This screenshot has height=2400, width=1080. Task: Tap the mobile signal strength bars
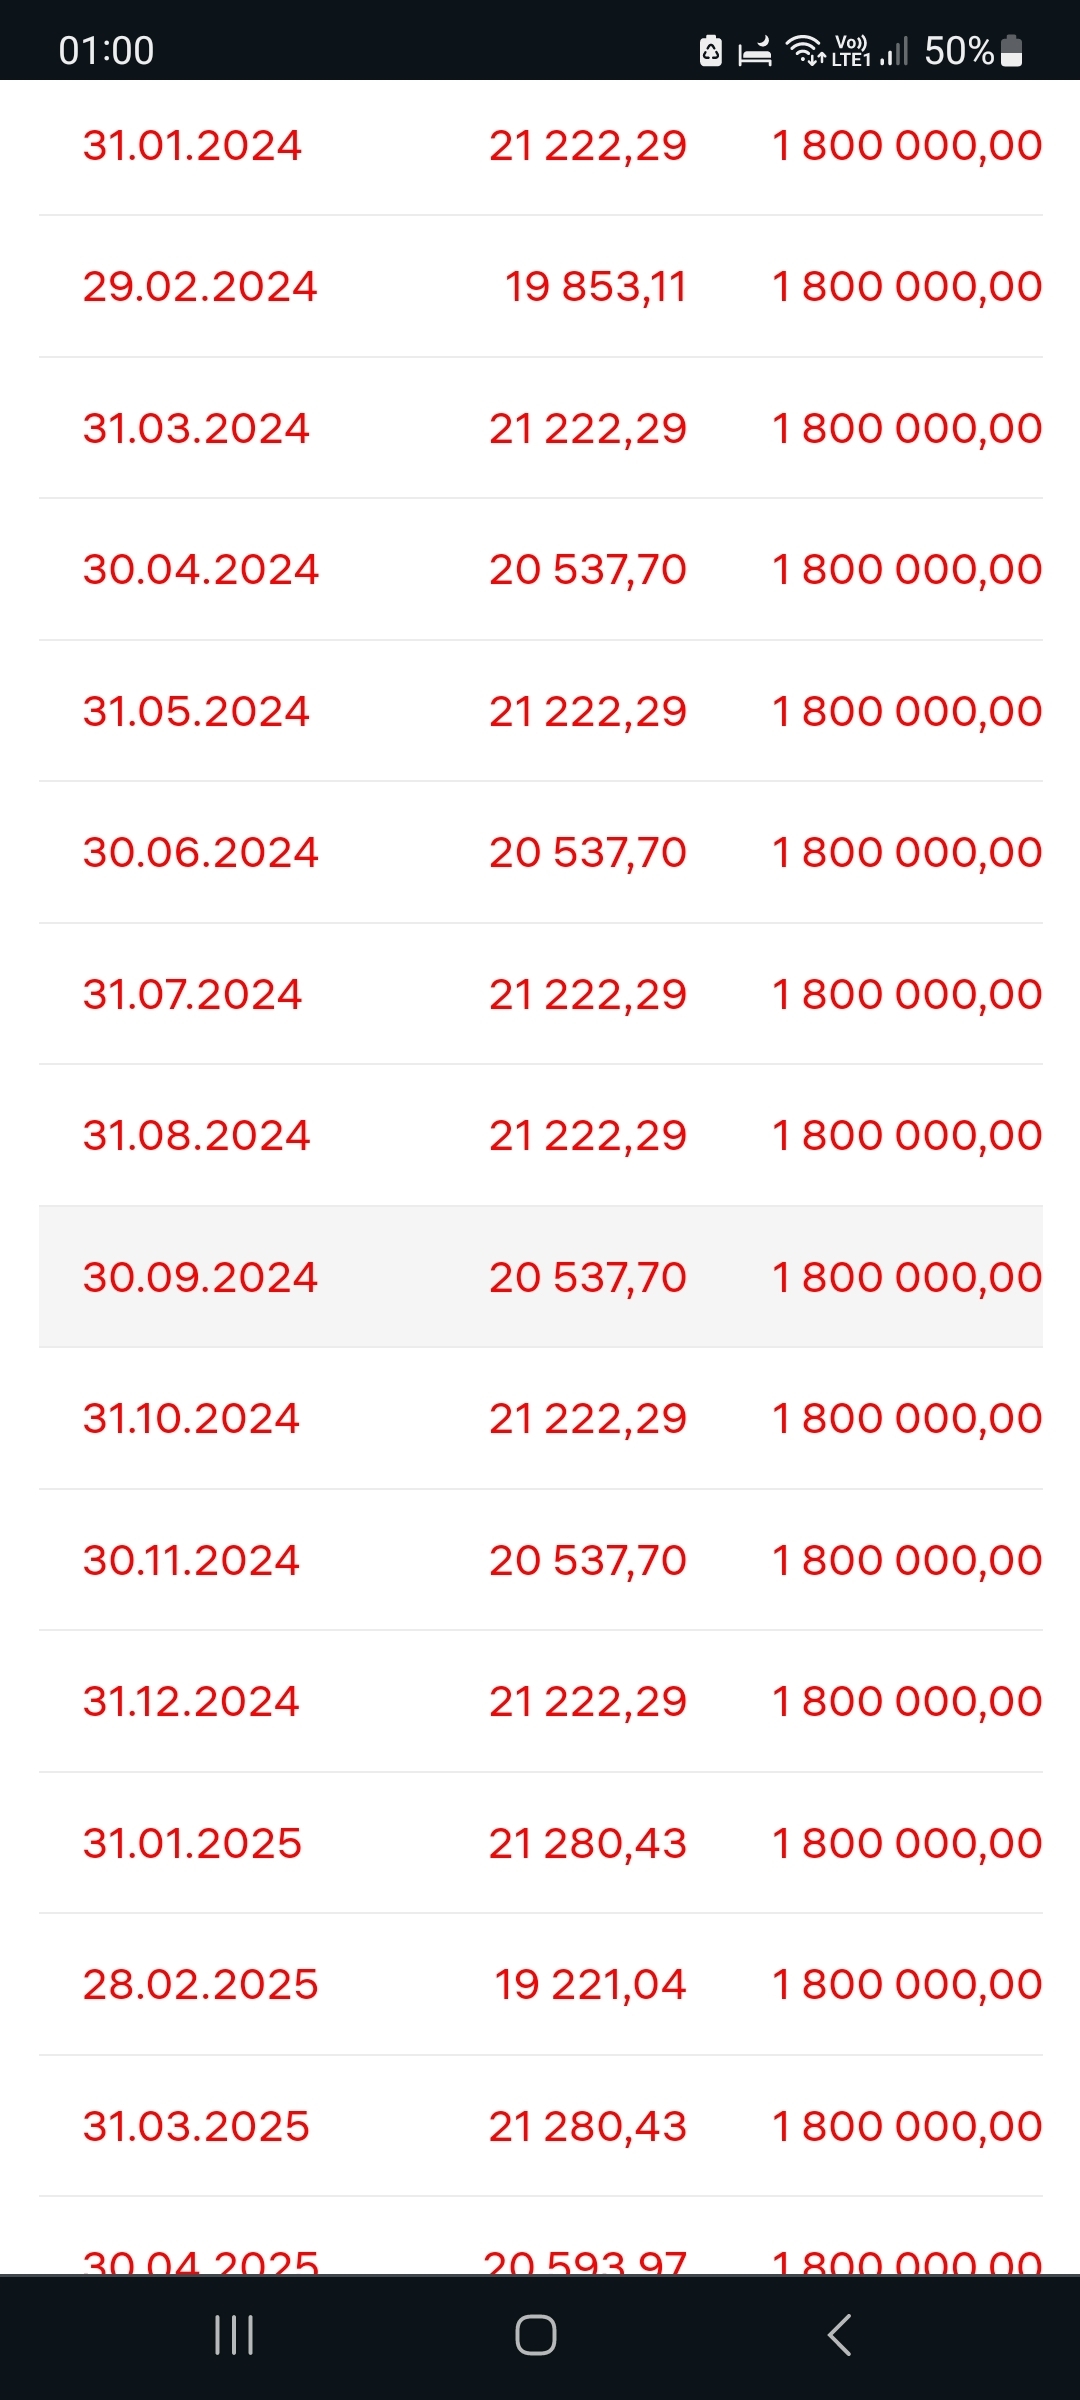(895, 51)
